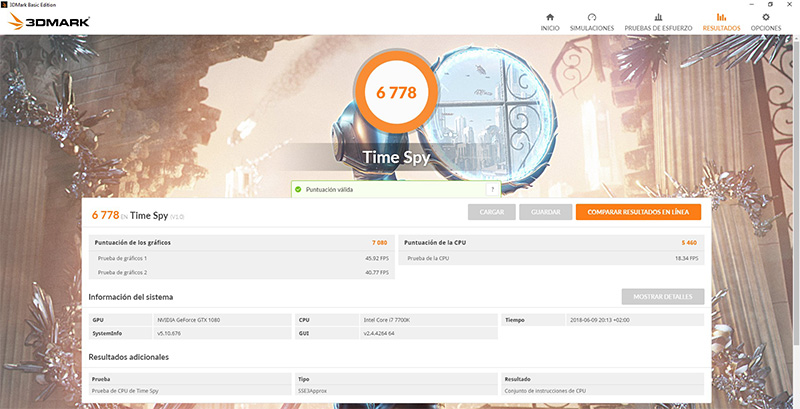Click the orange 6 778 score circle
Screen dimensions: 800x409
396,92
